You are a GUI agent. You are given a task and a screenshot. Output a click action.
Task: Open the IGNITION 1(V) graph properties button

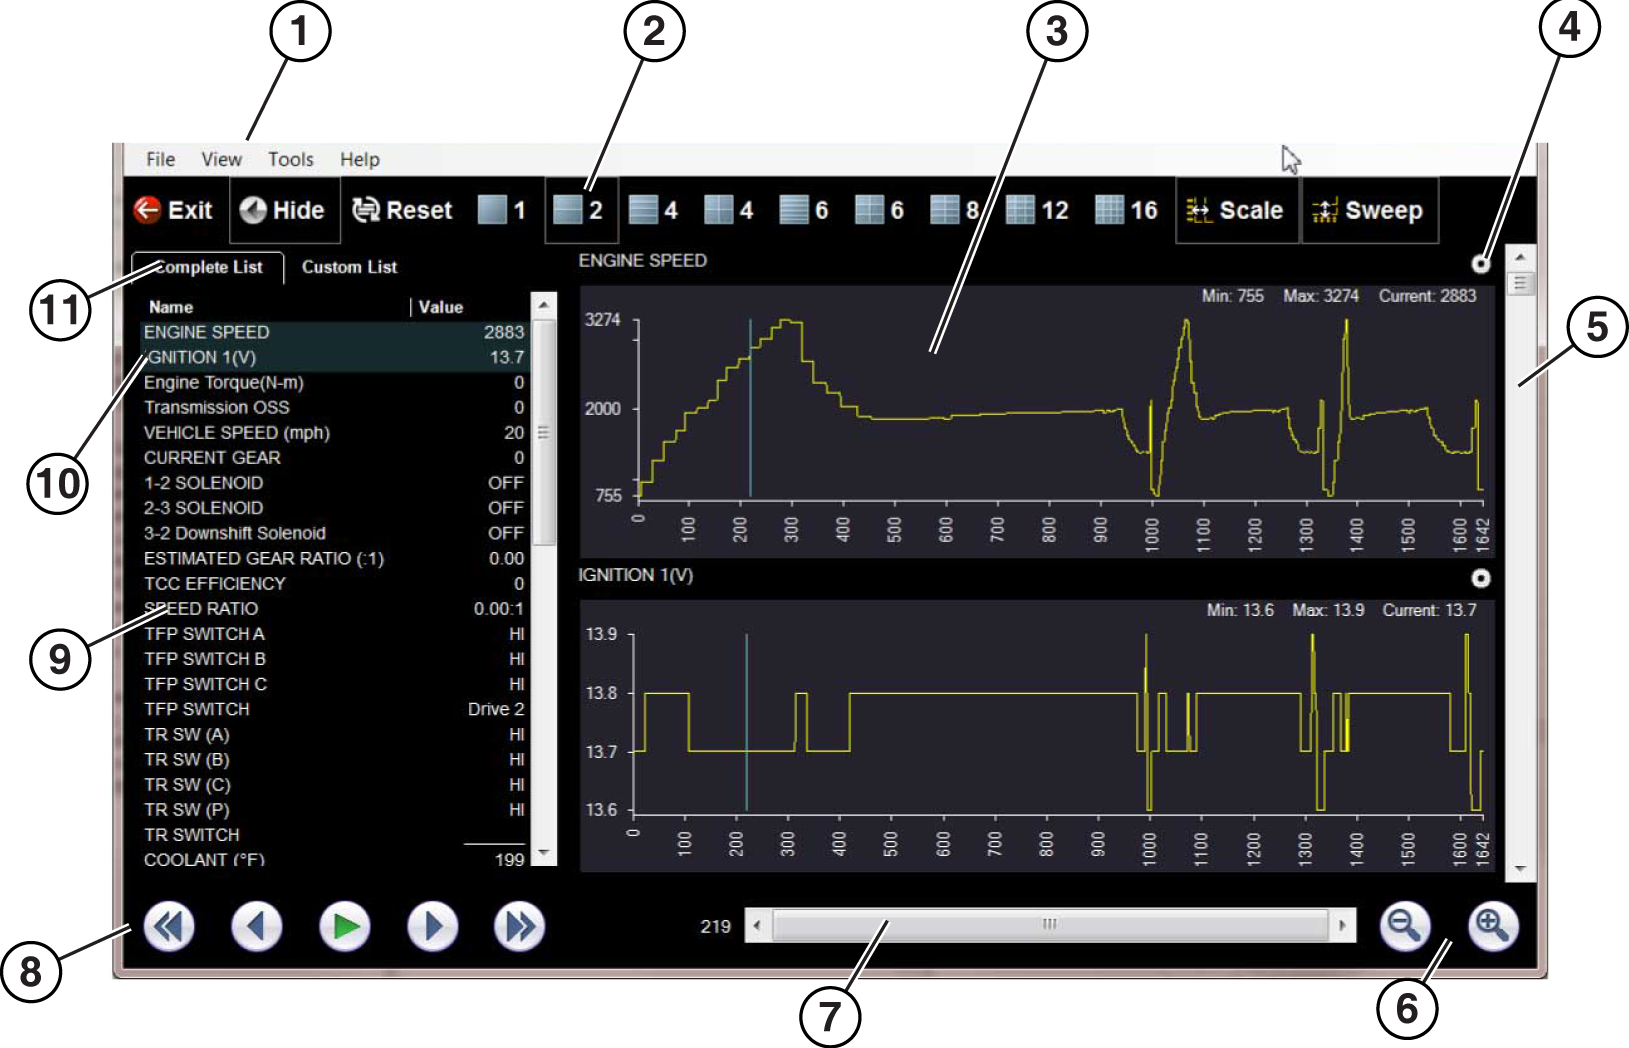[x=1481, y=578]
